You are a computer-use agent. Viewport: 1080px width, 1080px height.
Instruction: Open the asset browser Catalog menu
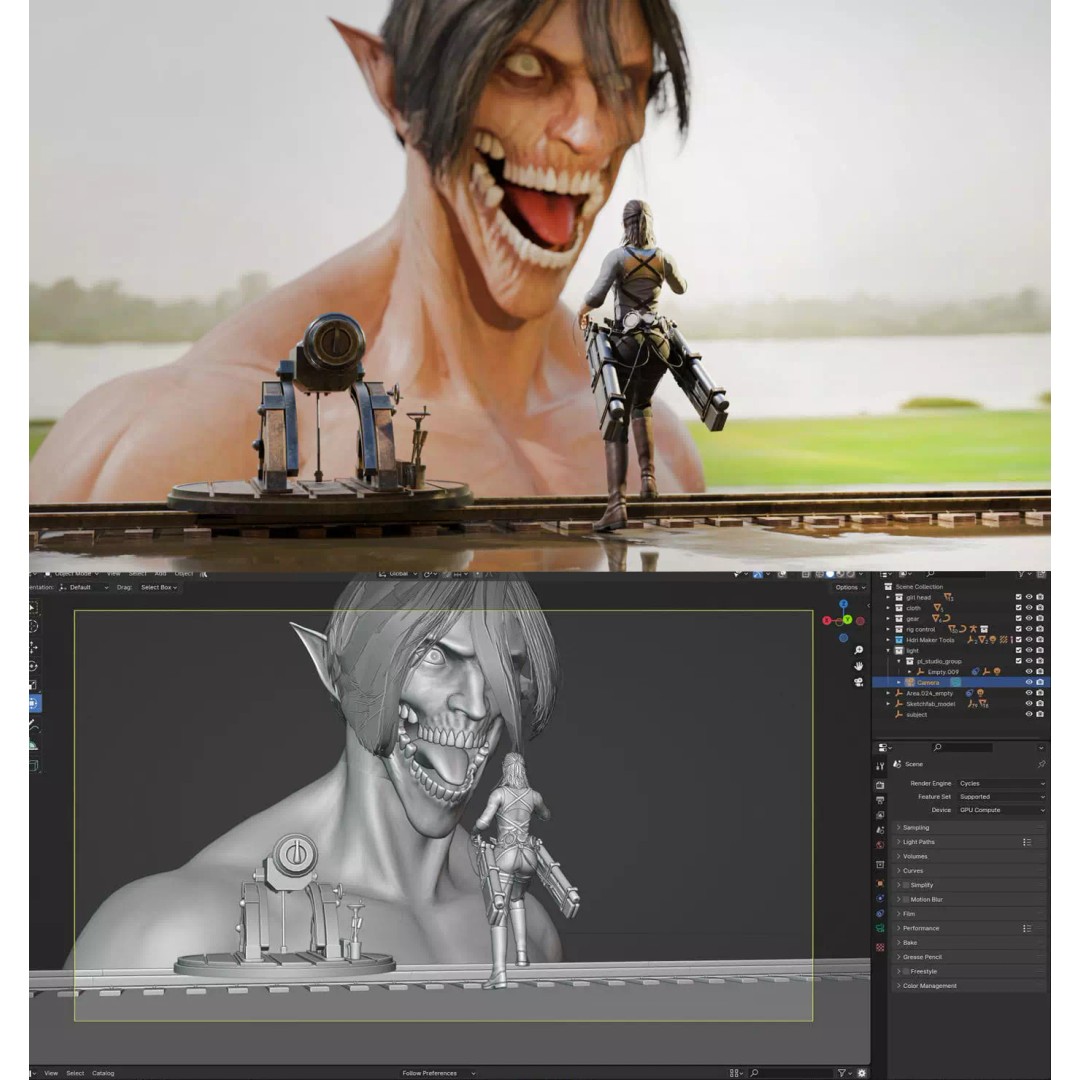pos(103,1073)
